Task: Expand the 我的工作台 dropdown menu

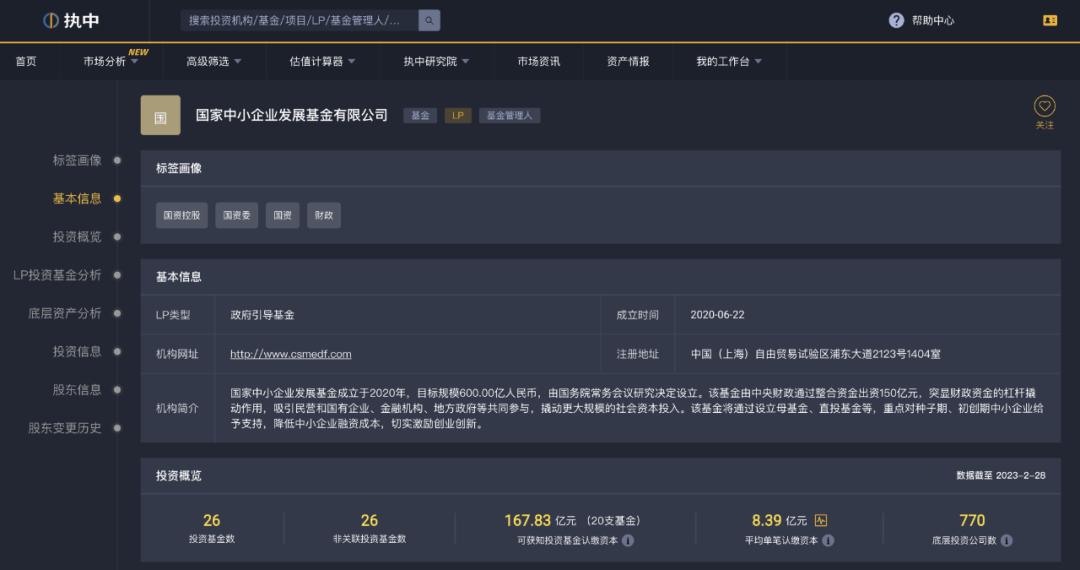Action: pos(729,61)
